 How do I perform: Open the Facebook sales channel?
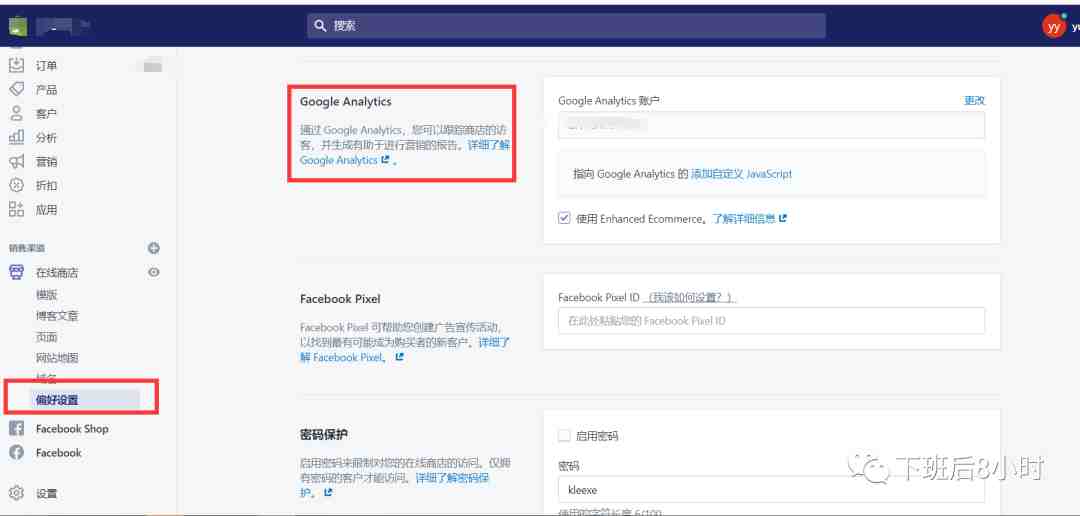pos(59,453)
